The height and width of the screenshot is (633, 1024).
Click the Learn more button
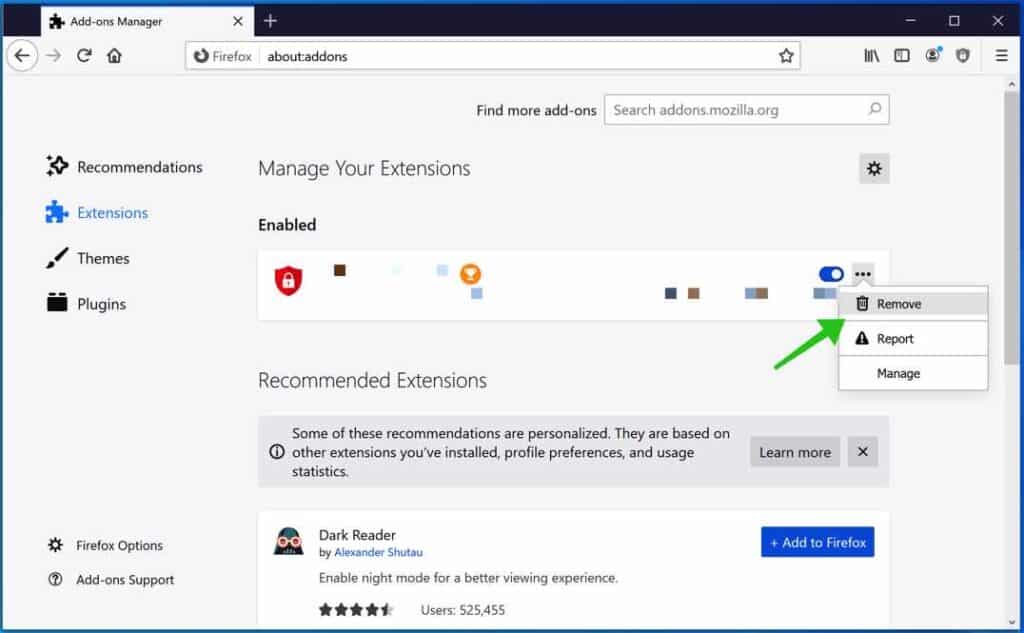point(794,452)
